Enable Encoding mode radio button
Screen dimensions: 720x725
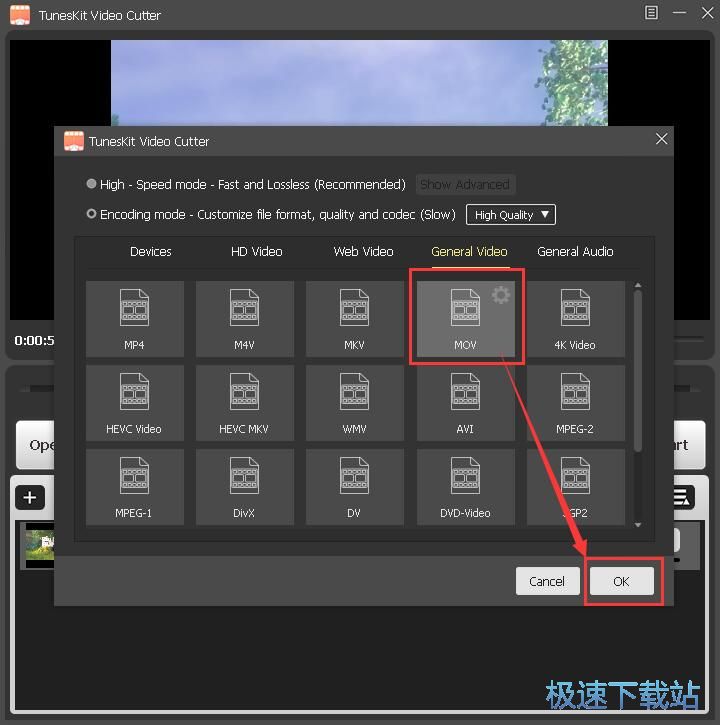click(x=92, y=214)
